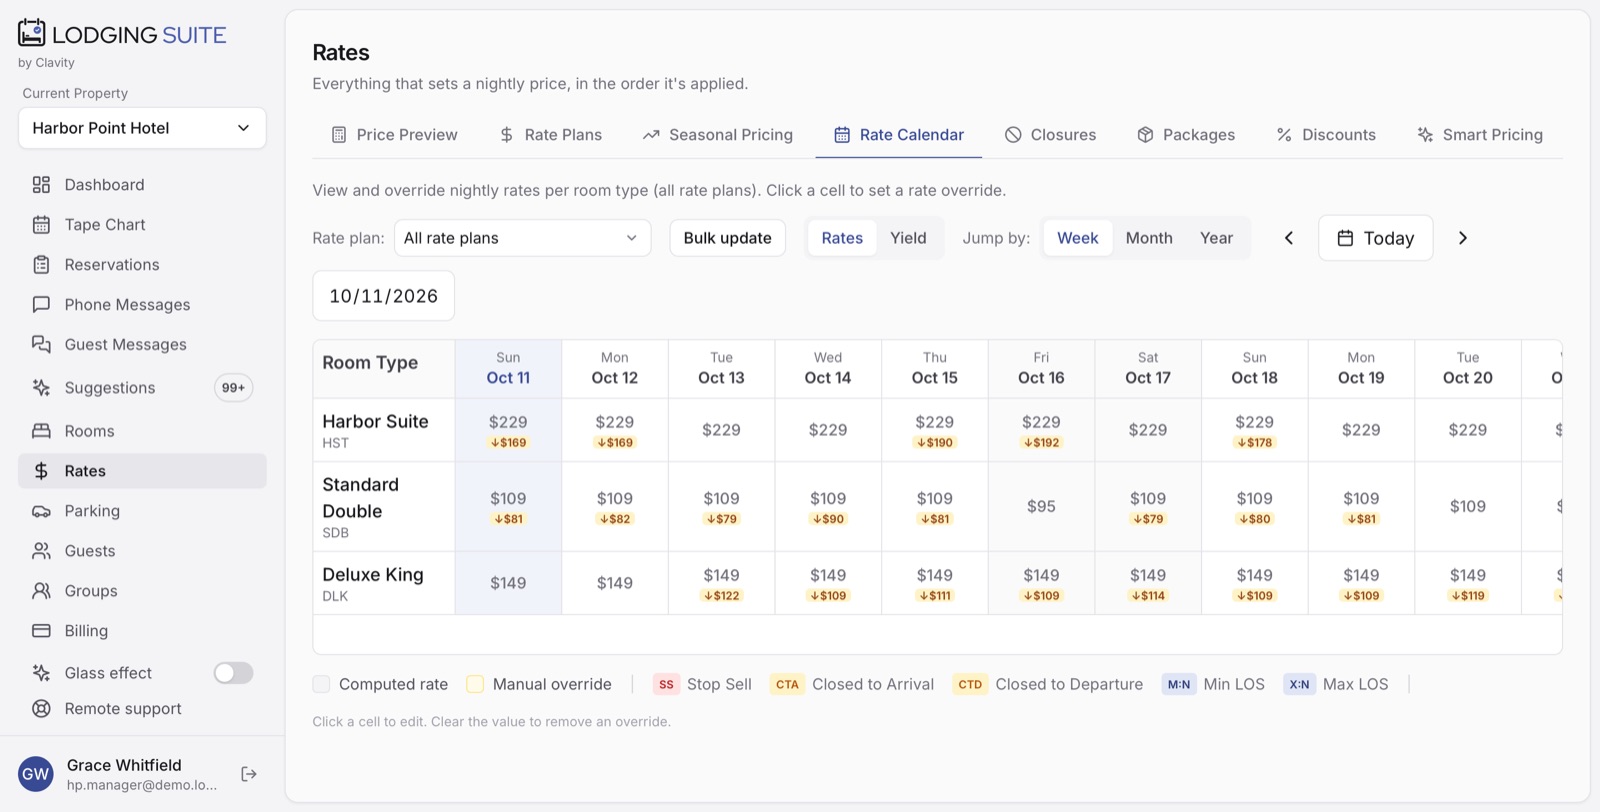The image size is (1600, 812).
Task: Switch to Seasonal Pricing tab
Action: [x=717, y=135]
